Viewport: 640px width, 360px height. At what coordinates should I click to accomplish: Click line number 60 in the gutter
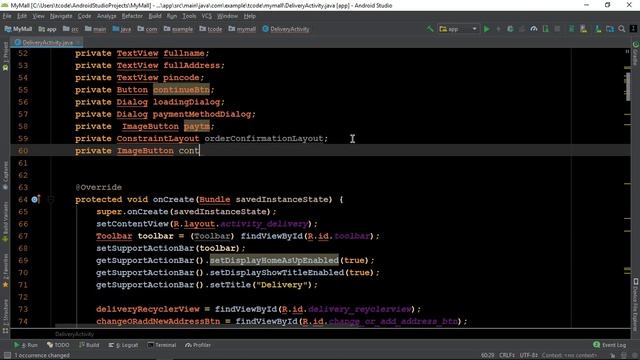click(x=23, y=151)
